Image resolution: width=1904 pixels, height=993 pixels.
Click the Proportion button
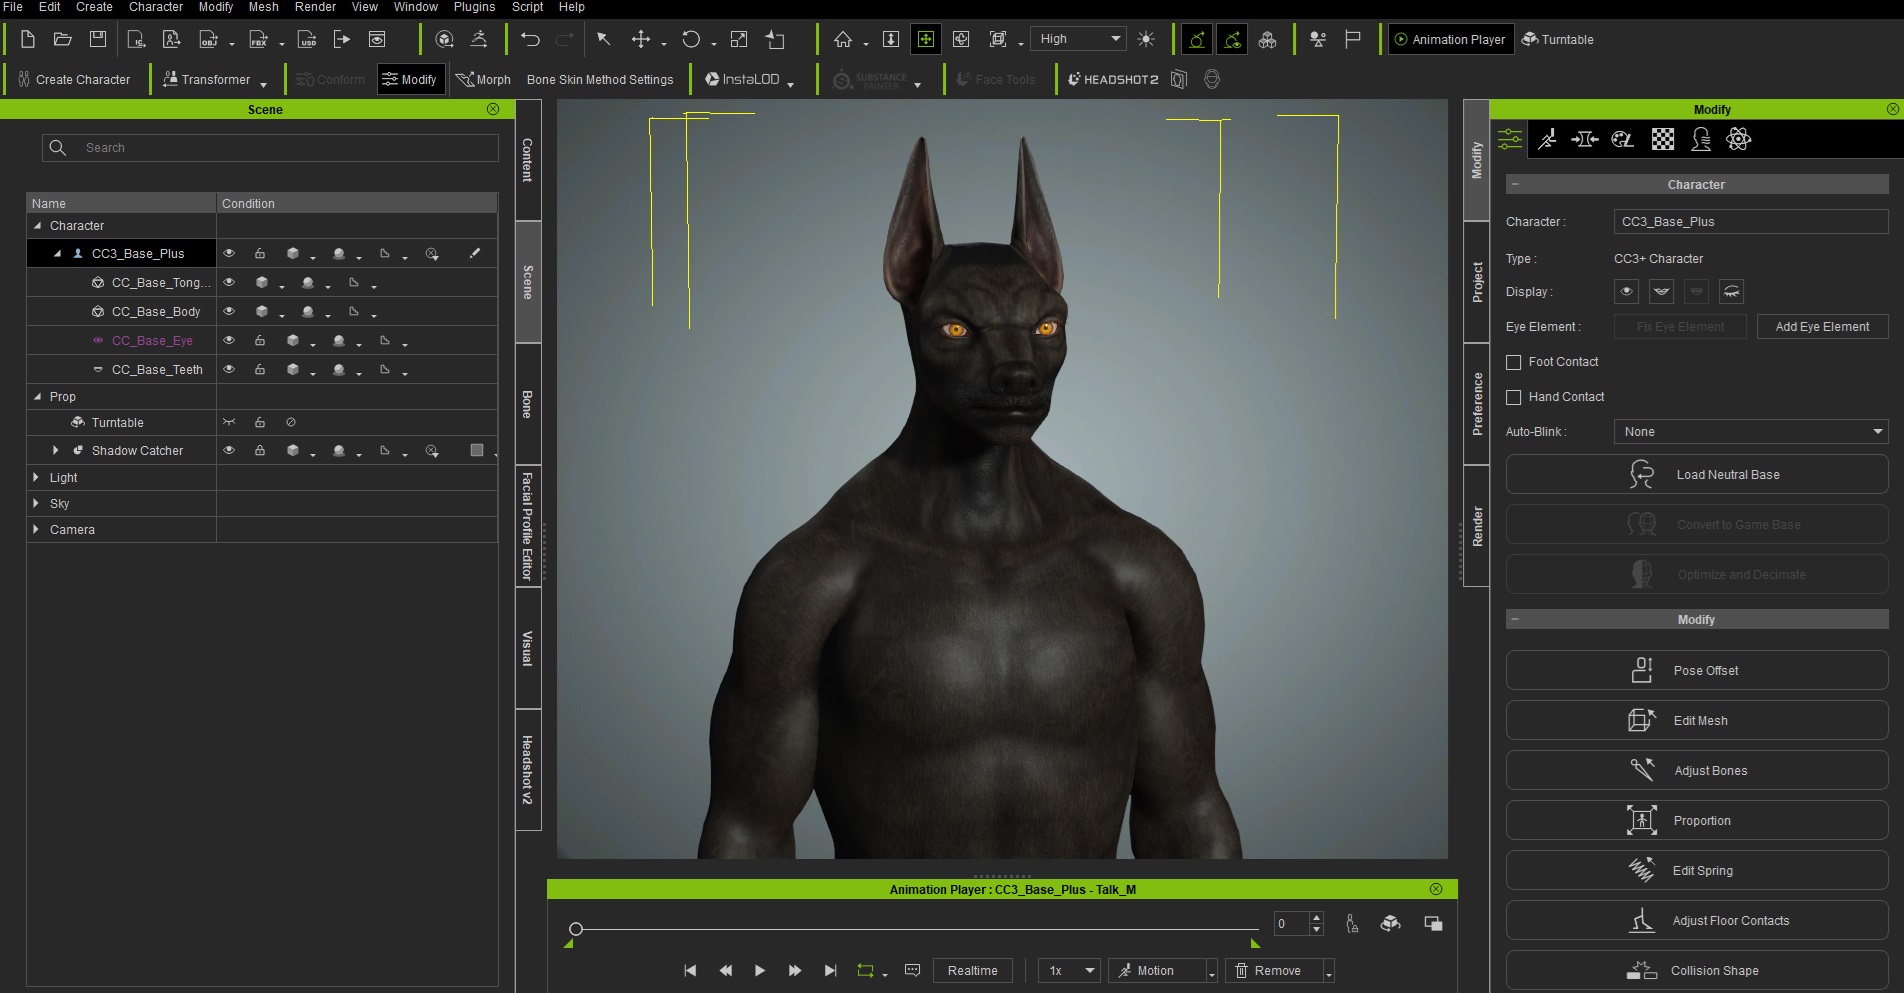click(1697, 820)
